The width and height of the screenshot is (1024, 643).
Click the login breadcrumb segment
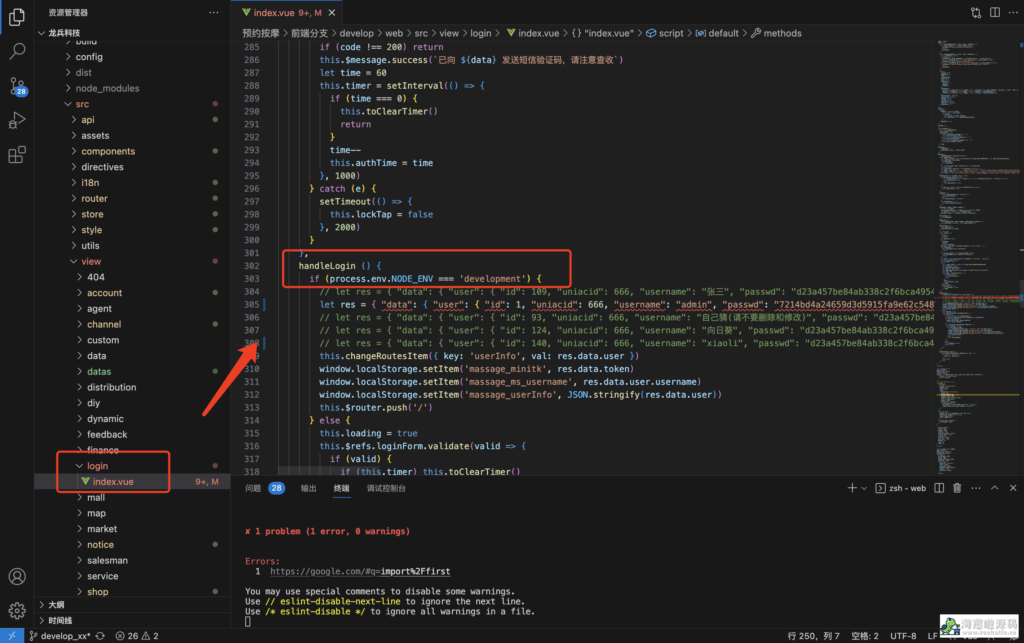[x=481, y=33]
